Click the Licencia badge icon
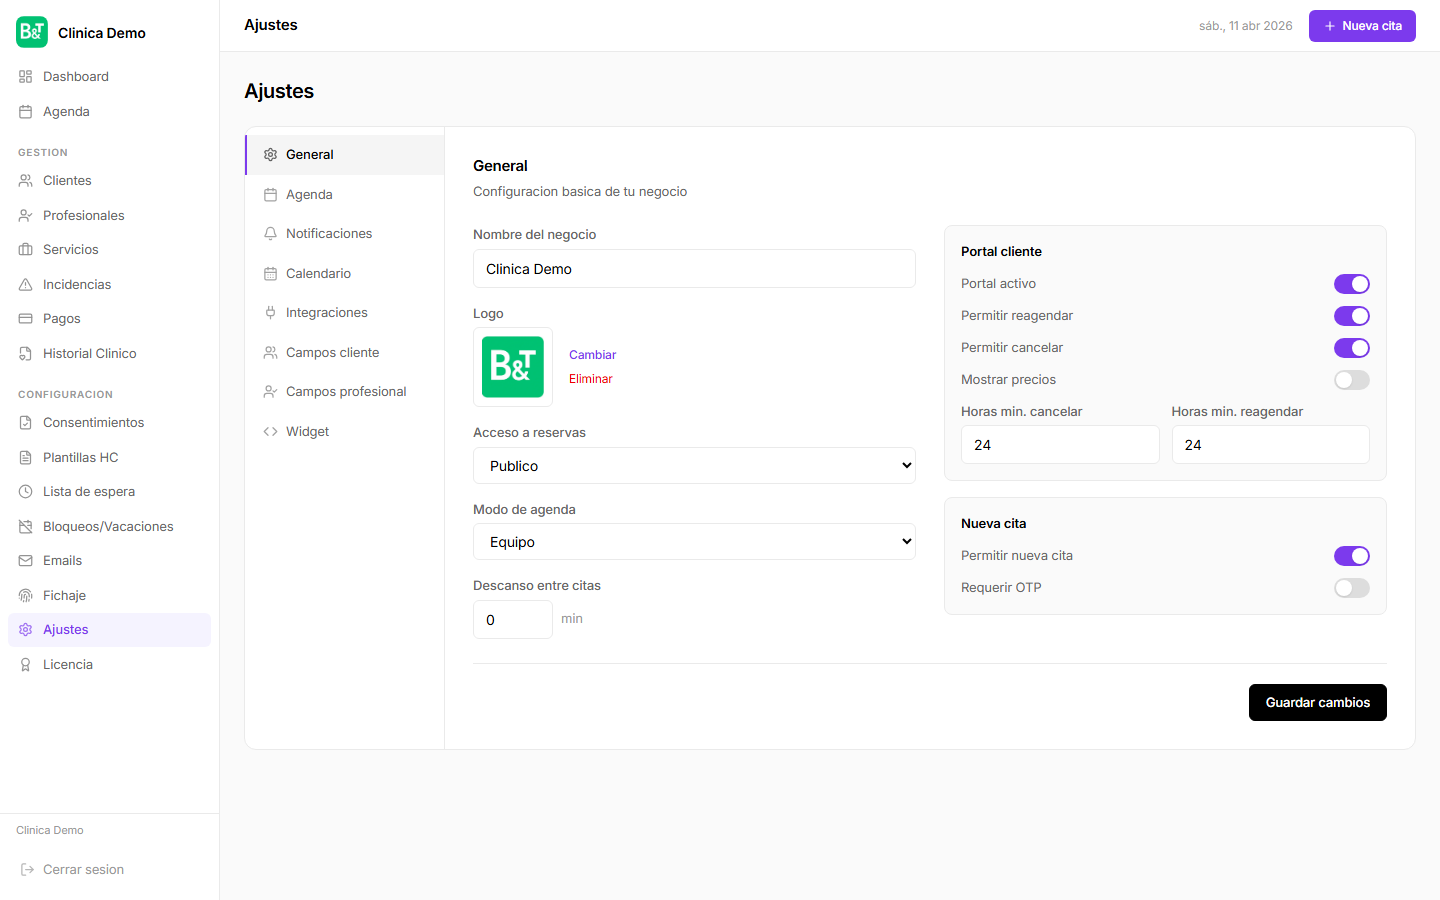This screenshot has height=900, width=1440. 26,665
